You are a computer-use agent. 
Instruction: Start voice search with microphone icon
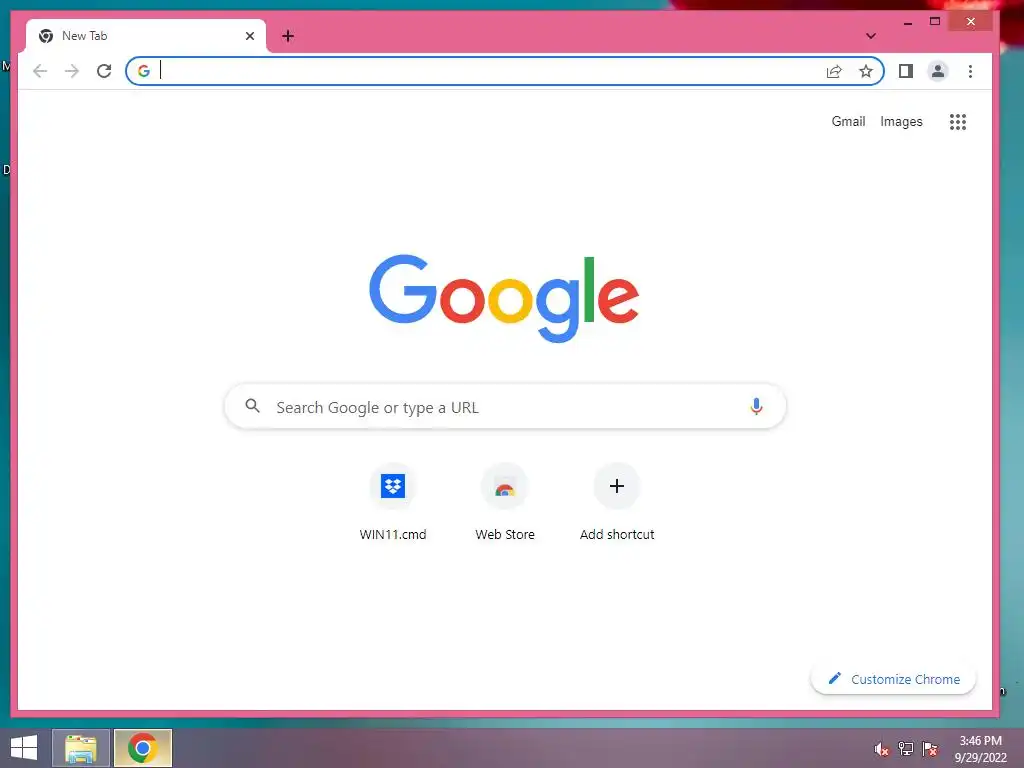756,407
